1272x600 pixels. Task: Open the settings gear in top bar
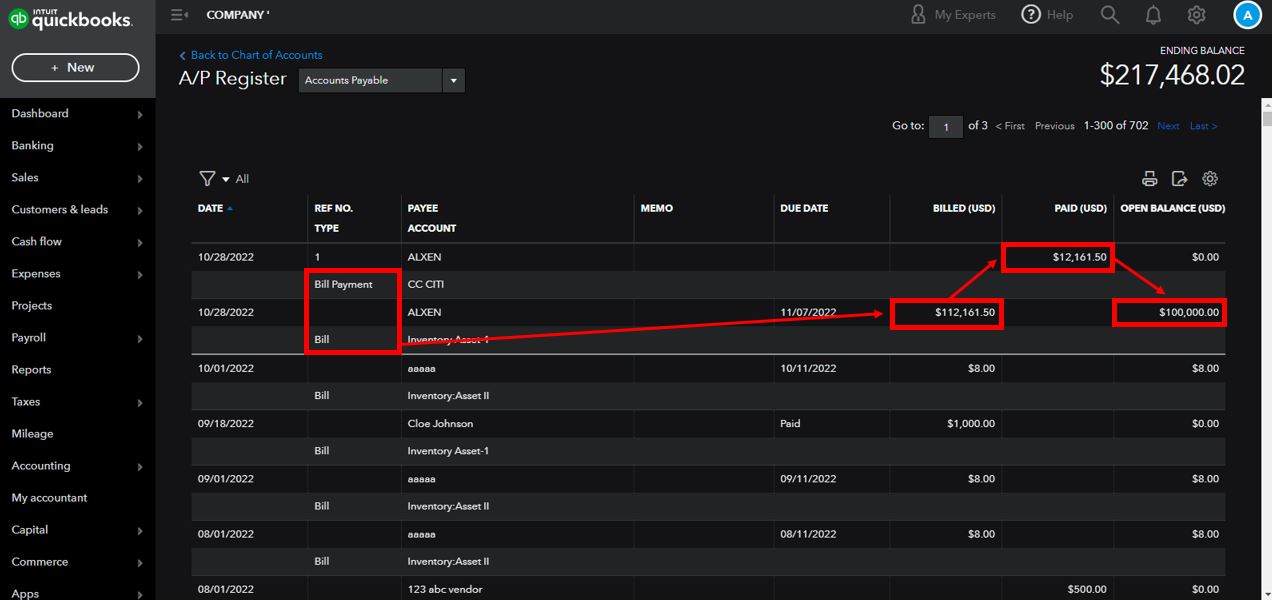pyautogui.click(x=1196, y=15)
